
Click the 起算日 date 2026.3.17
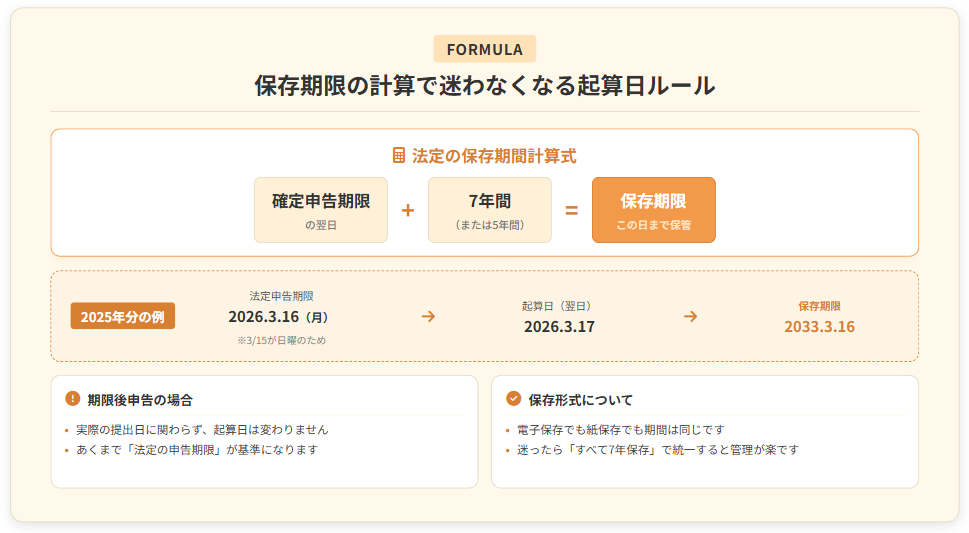pyautogui.click(x=559, y=326)
